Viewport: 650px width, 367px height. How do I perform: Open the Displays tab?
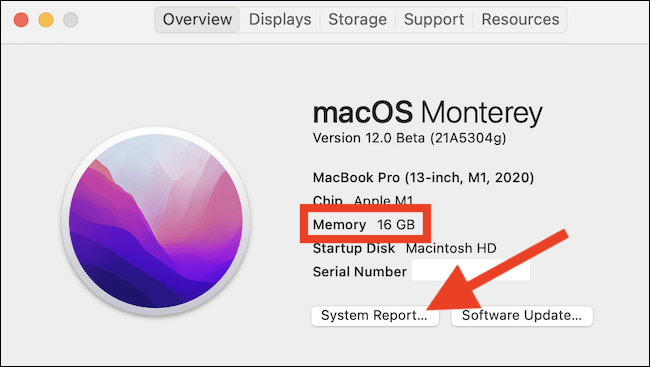pos(280,19)
